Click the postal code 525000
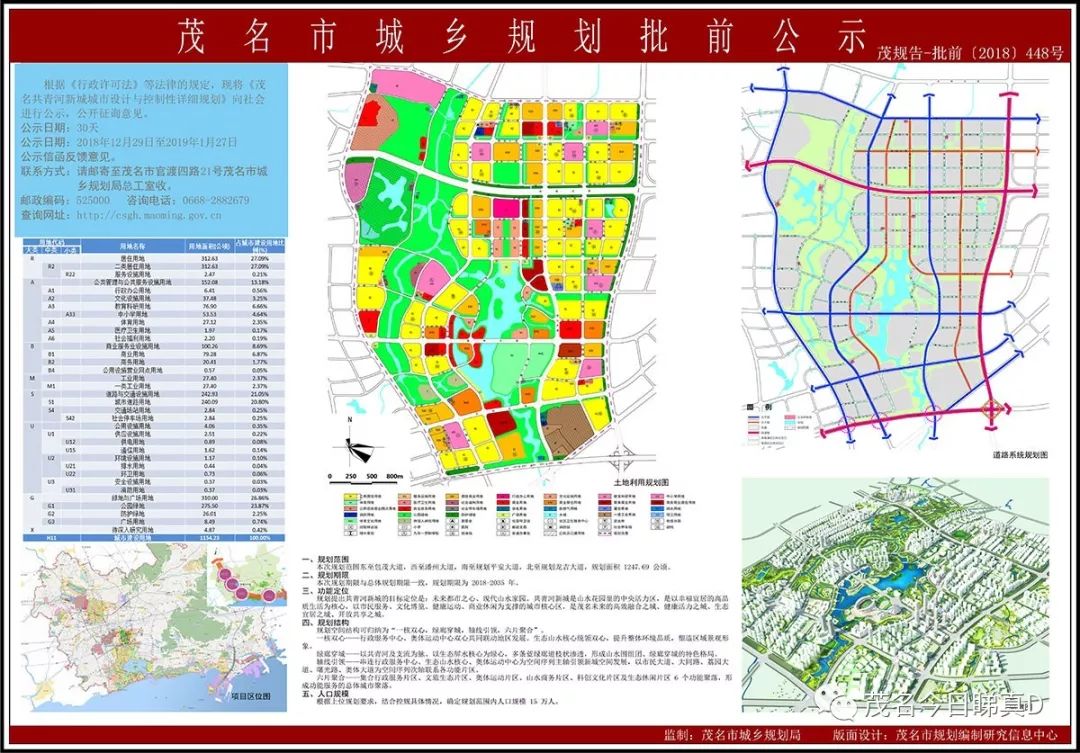The image size is (1080, 753). pyautogui.click(x=93, y=200)
